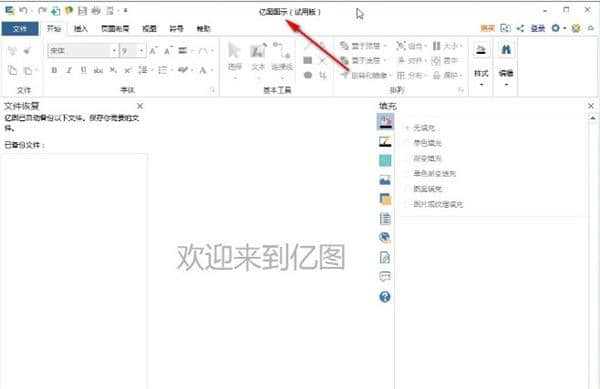600x389 pixels.
Task: Open the Comment bubble icon in sidebar
Action: (x=385, y=277)
